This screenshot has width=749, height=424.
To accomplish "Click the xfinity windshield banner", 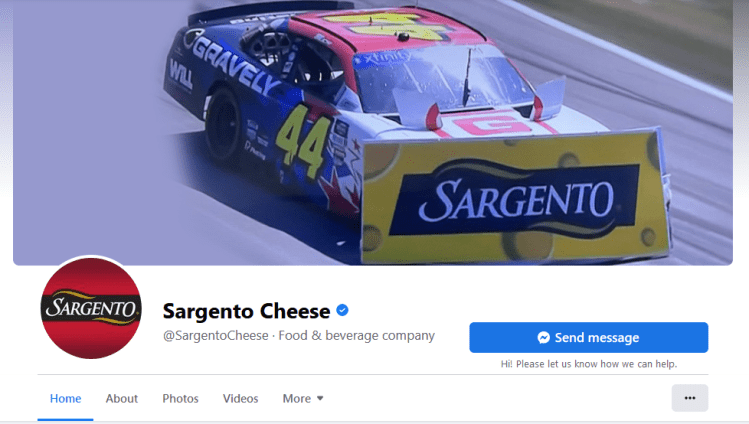I will click(x=386, y=59).
